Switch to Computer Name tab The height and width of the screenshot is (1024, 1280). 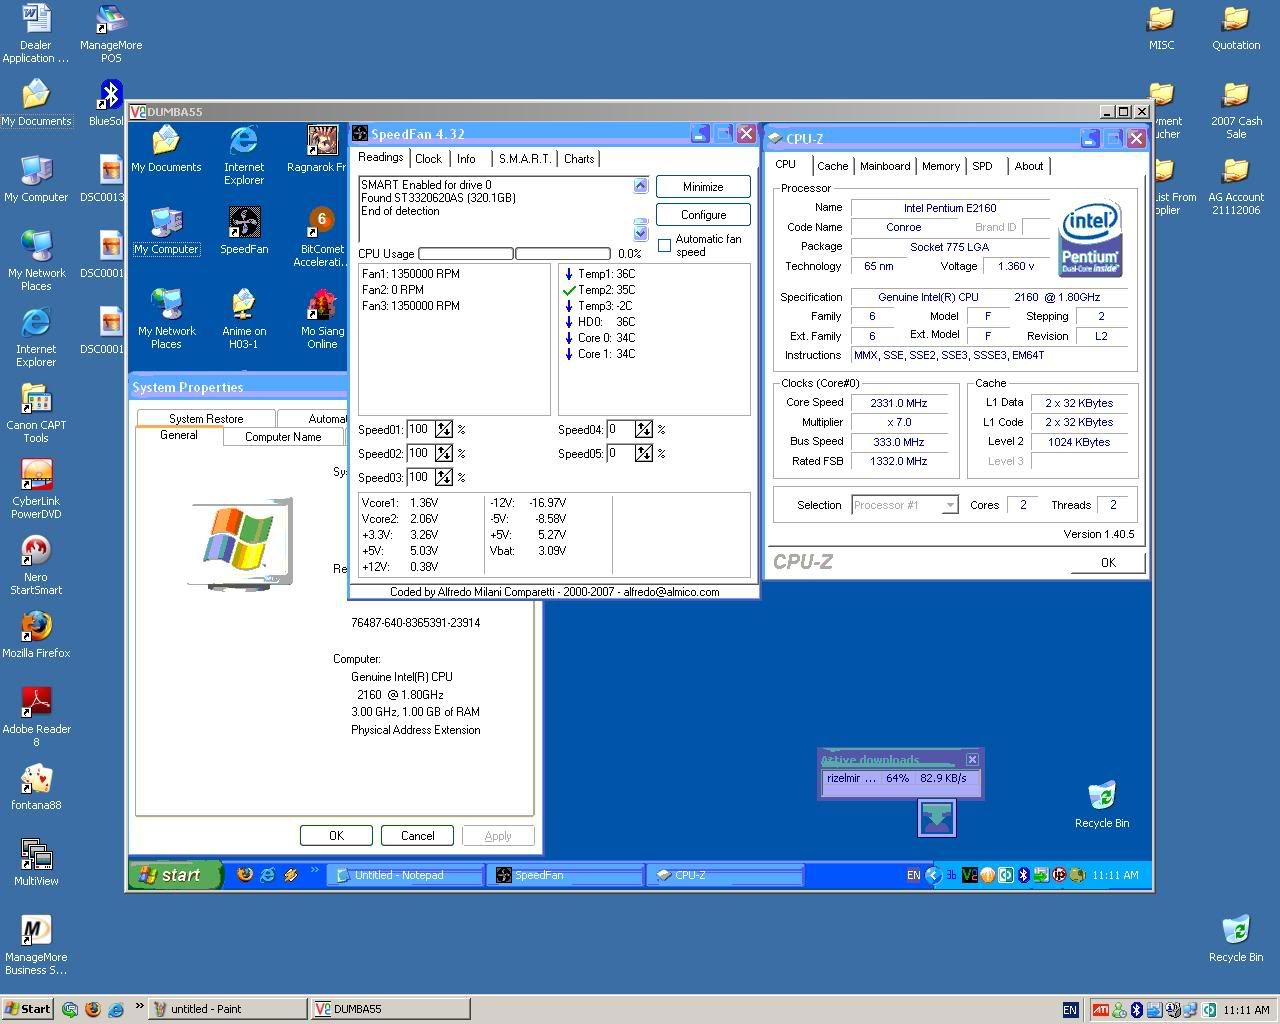pos(283,437)
